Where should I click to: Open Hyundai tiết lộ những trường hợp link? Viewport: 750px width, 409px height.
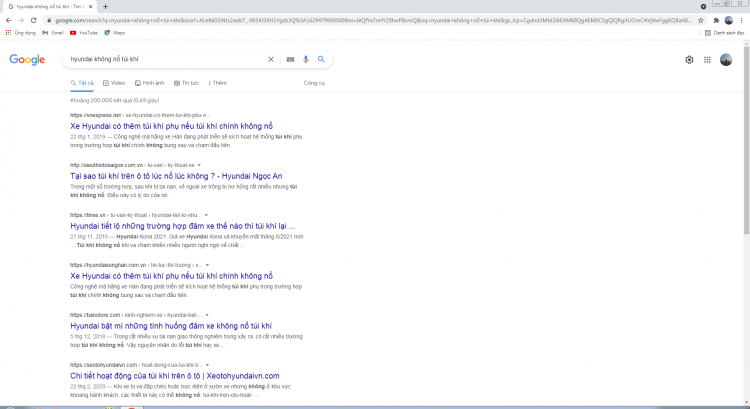click(x=182, y=226)
